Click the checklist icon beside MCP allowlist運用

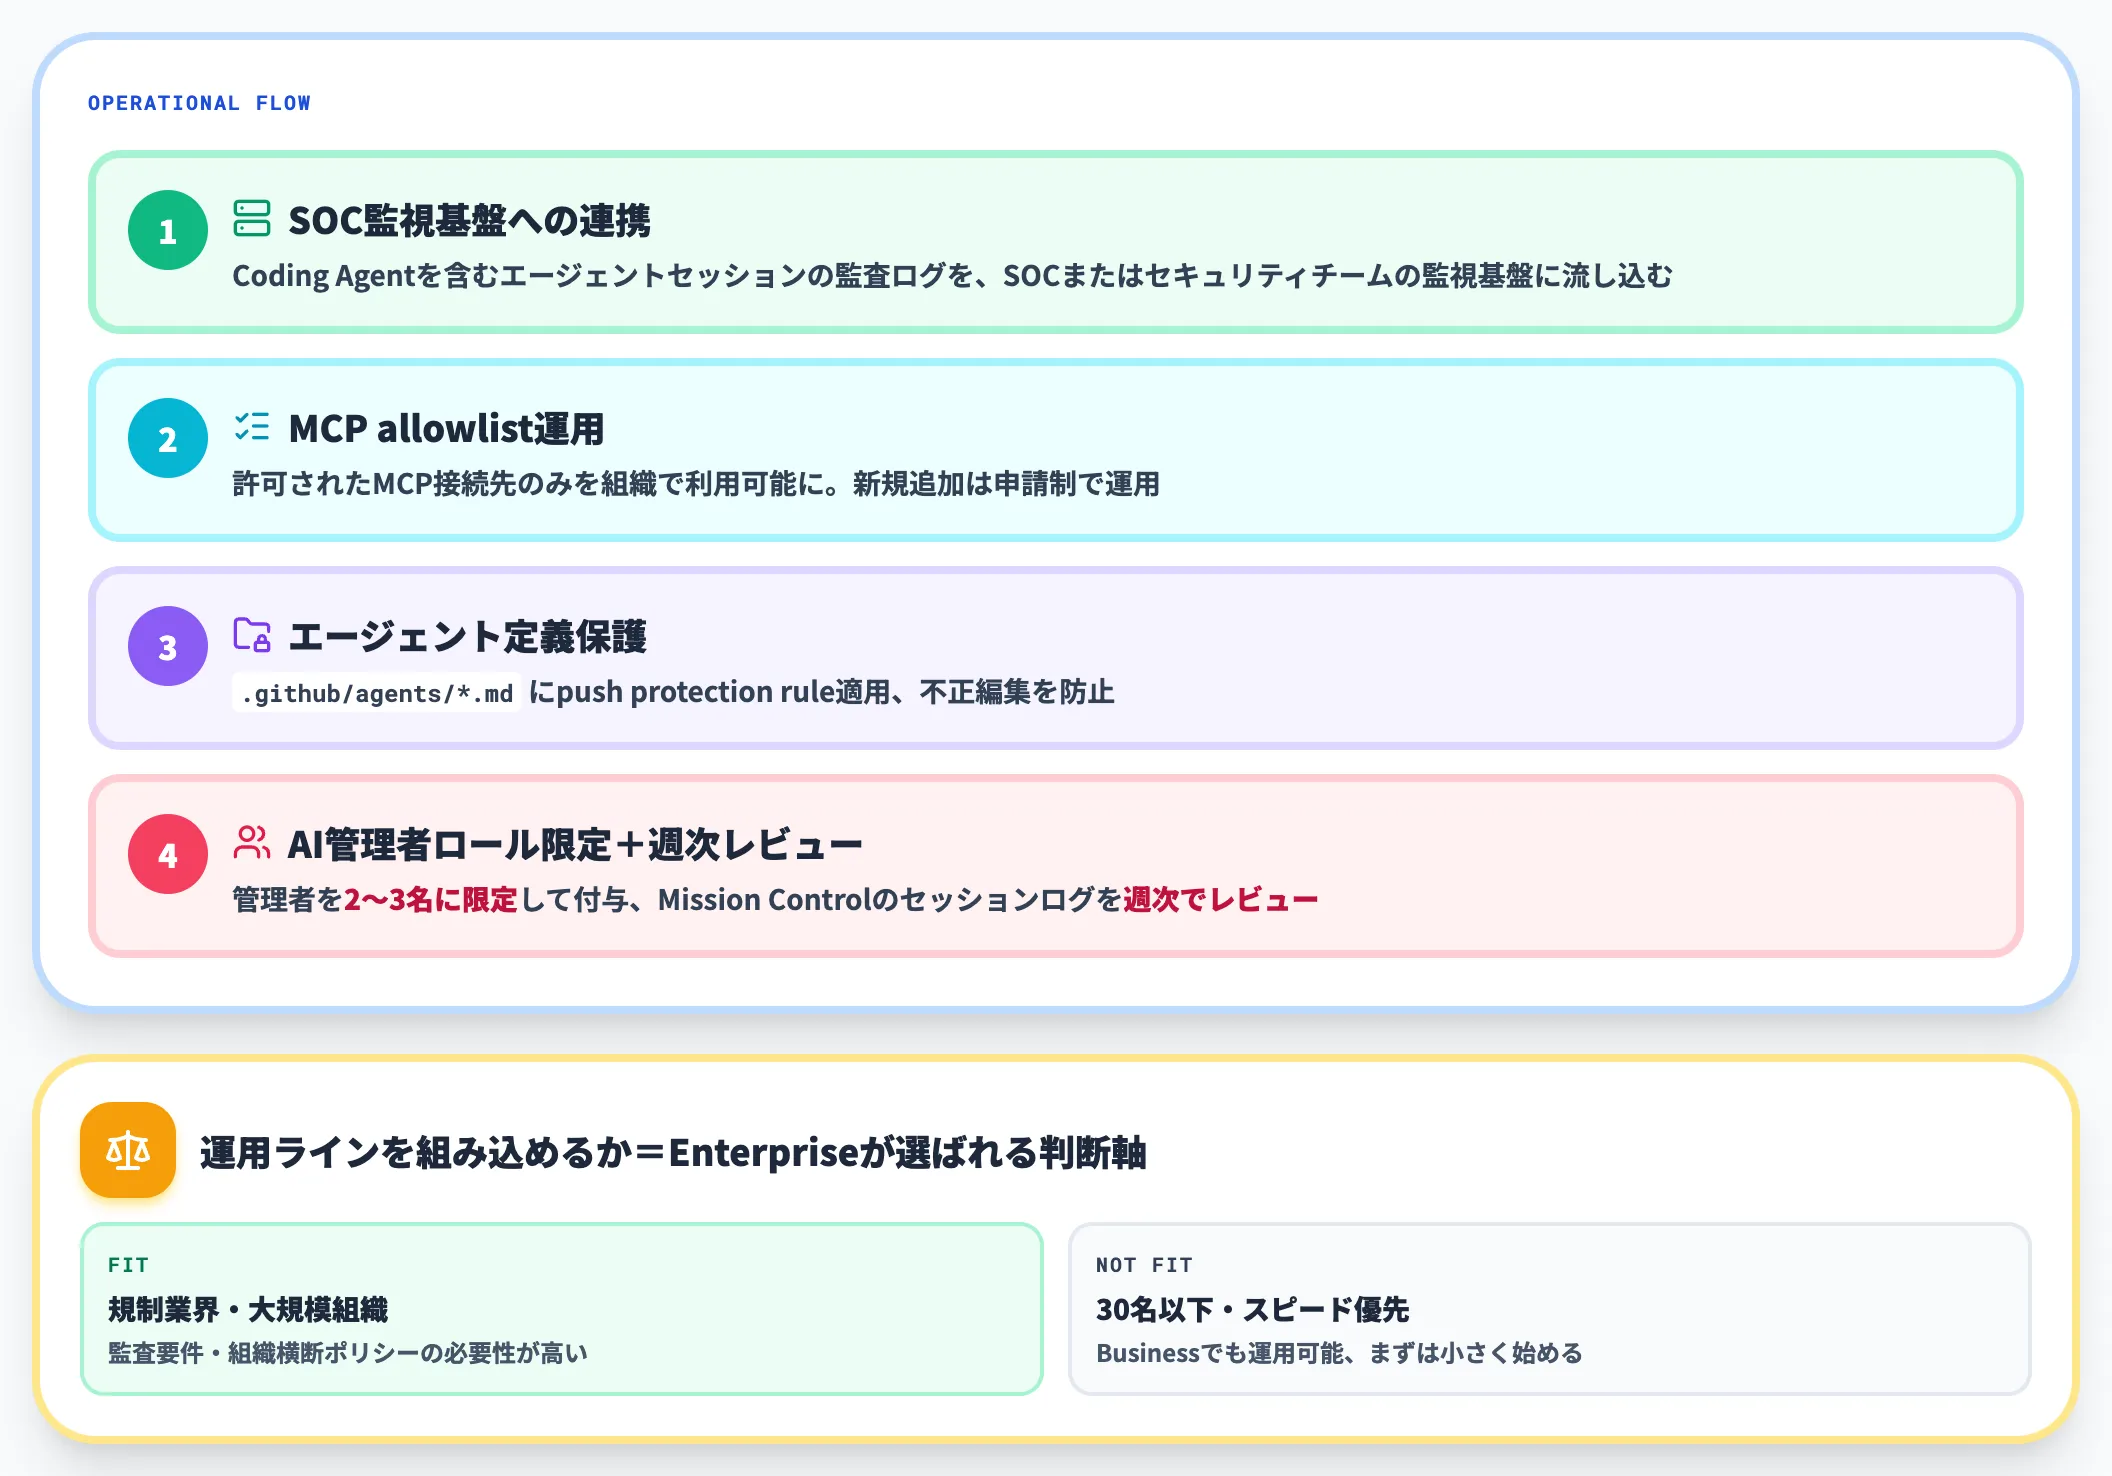(252, 427)
